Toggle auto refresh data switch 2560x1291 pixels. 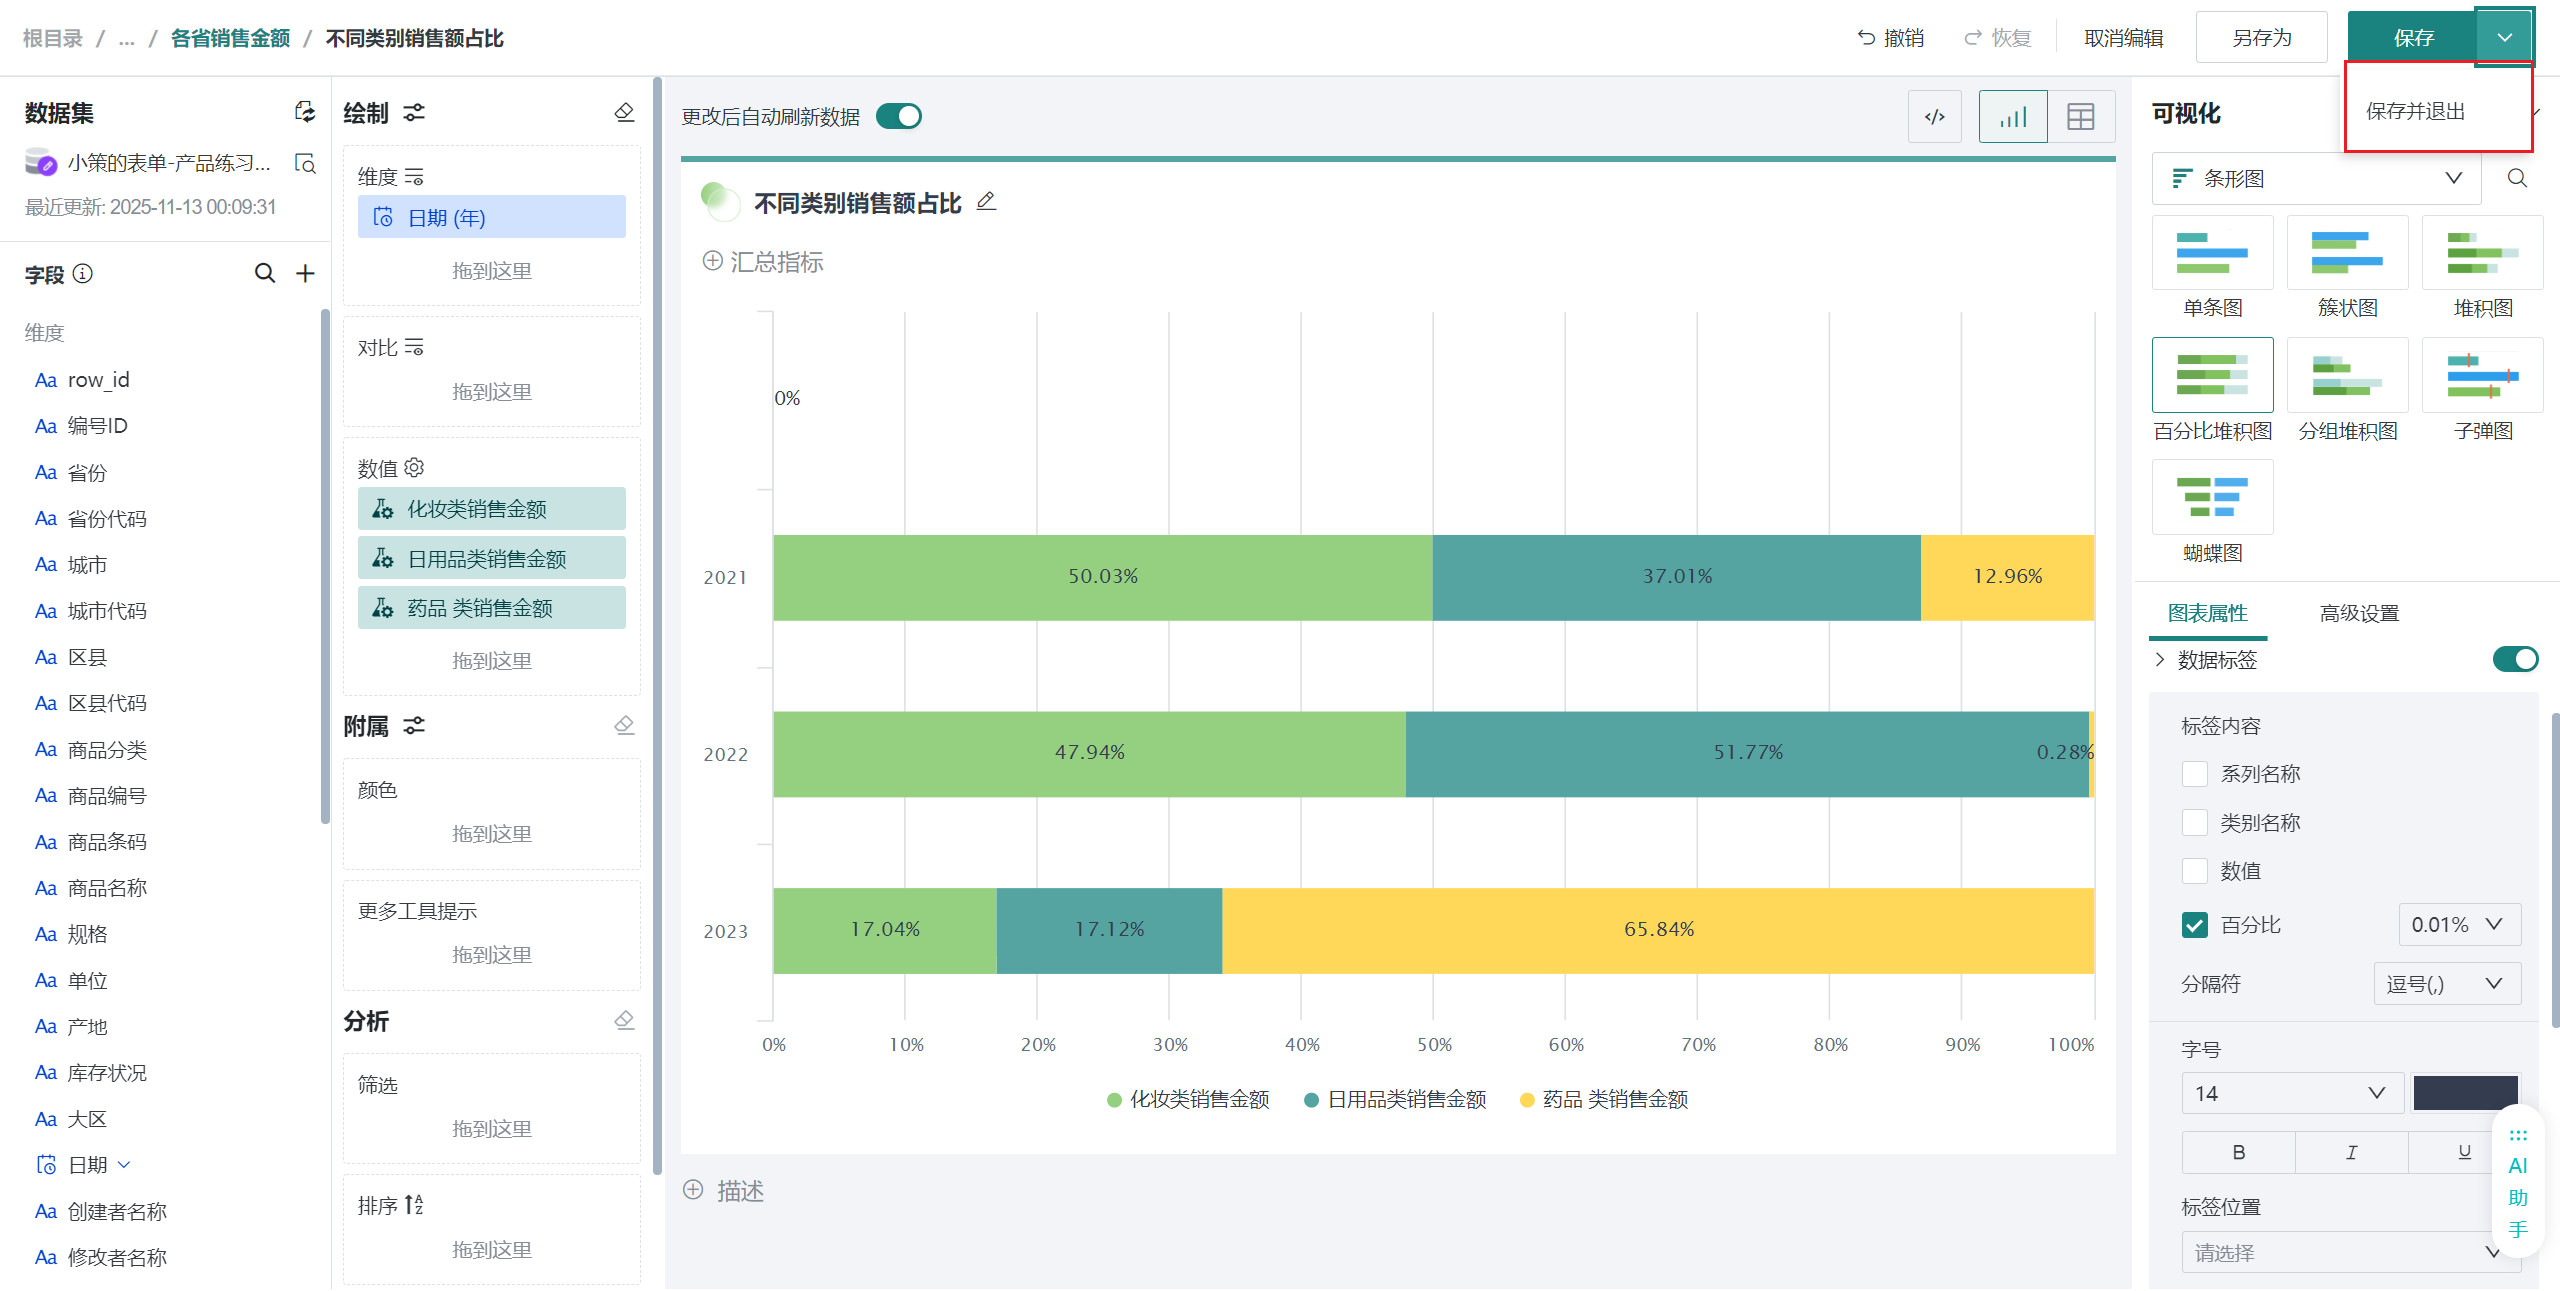[x=898, y=117]
